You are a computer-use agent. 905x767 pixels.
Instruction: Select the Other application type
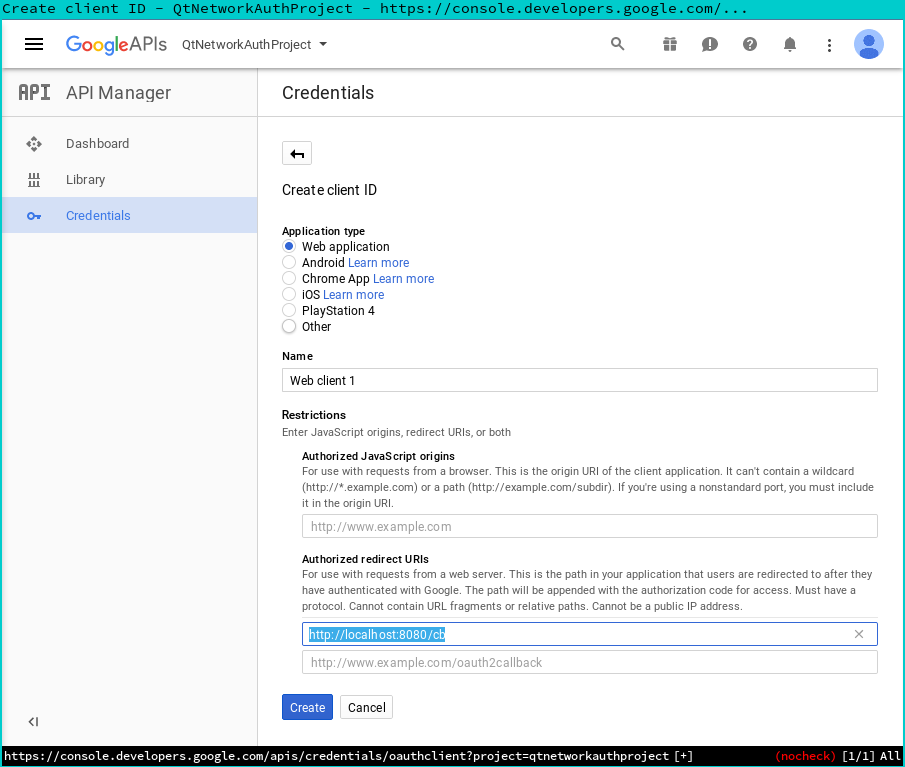[289, 327]
